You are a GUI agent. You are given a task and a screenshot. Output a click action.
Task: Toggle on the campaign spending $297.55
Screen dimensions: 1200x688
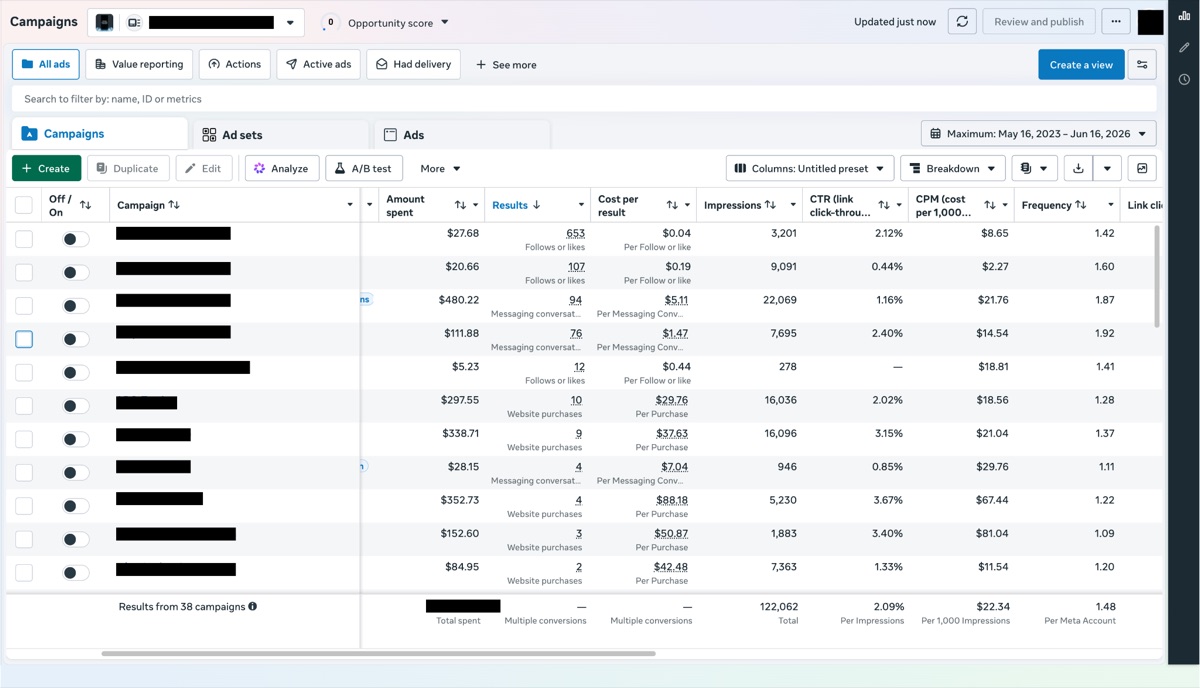[x=75, y=406]
